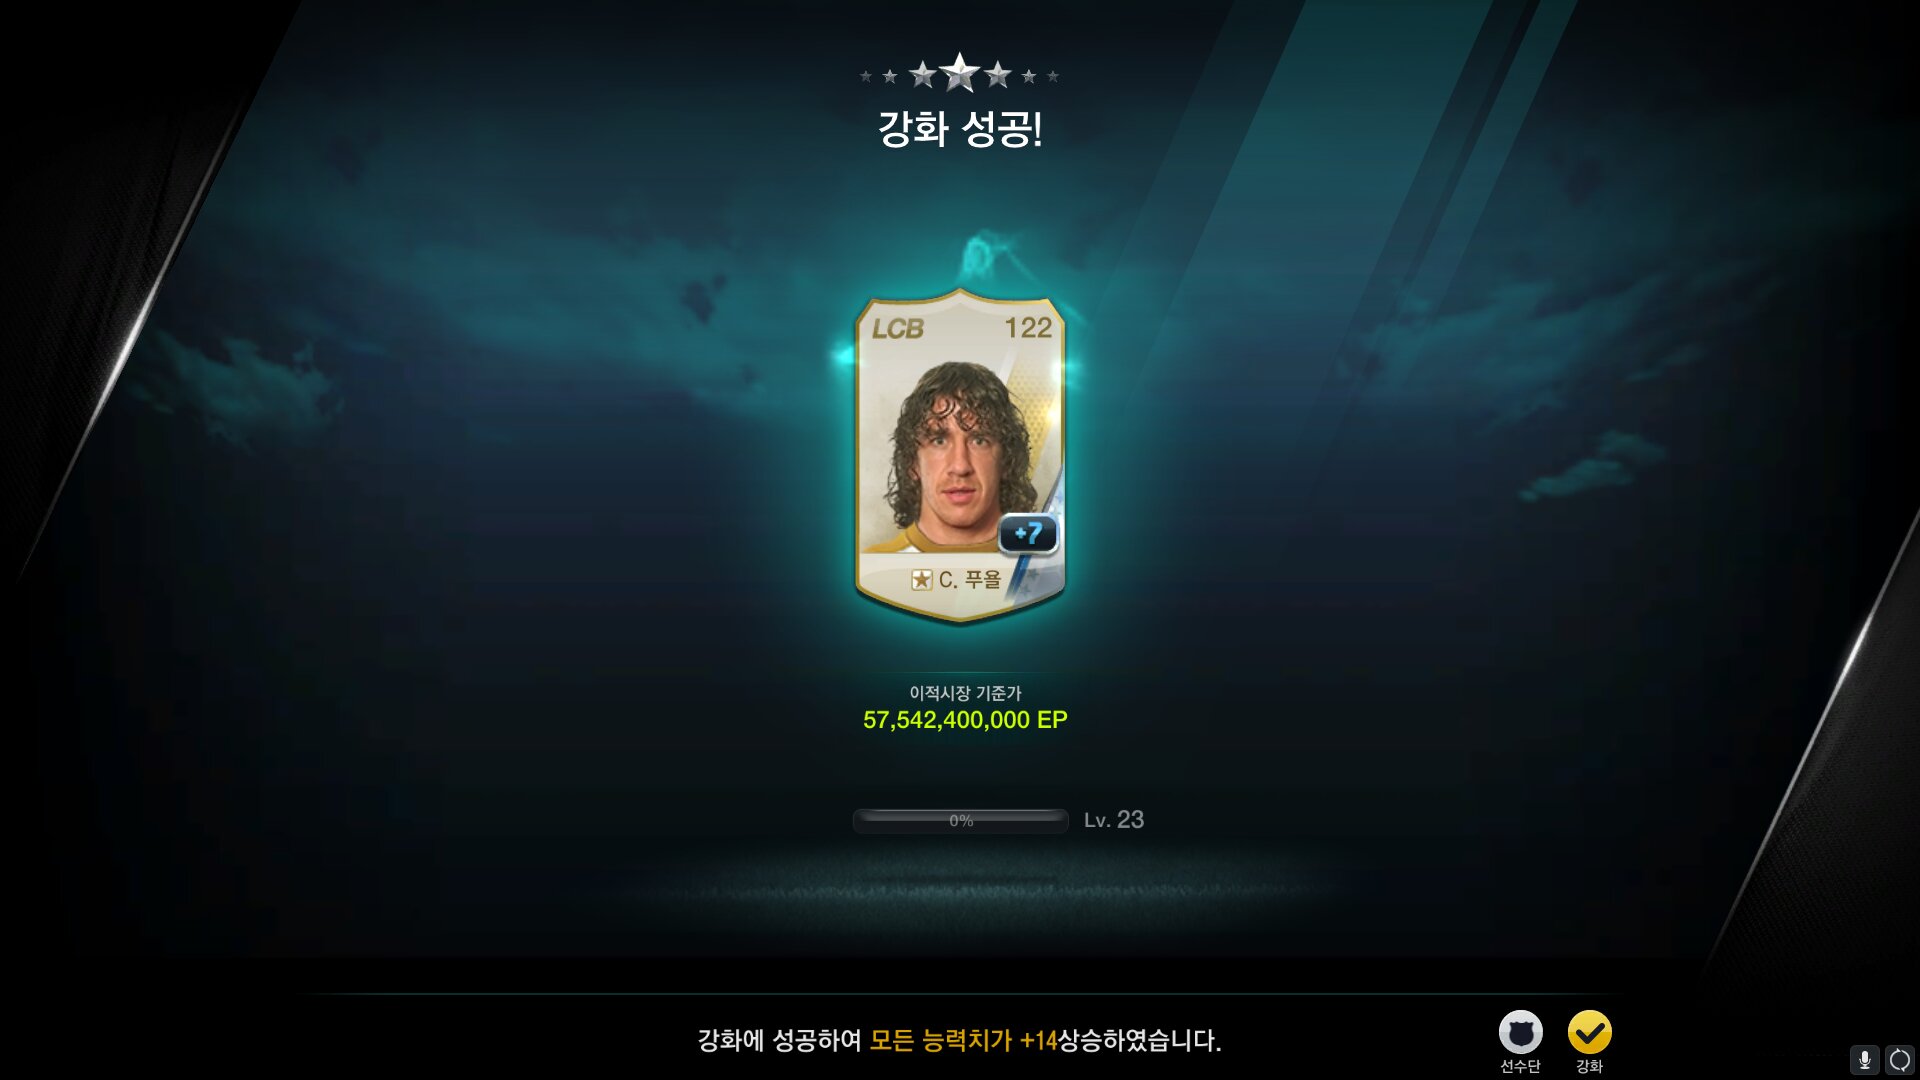
Task: Click the large center star above 강화 성공!
Action: tap(960, 72)
